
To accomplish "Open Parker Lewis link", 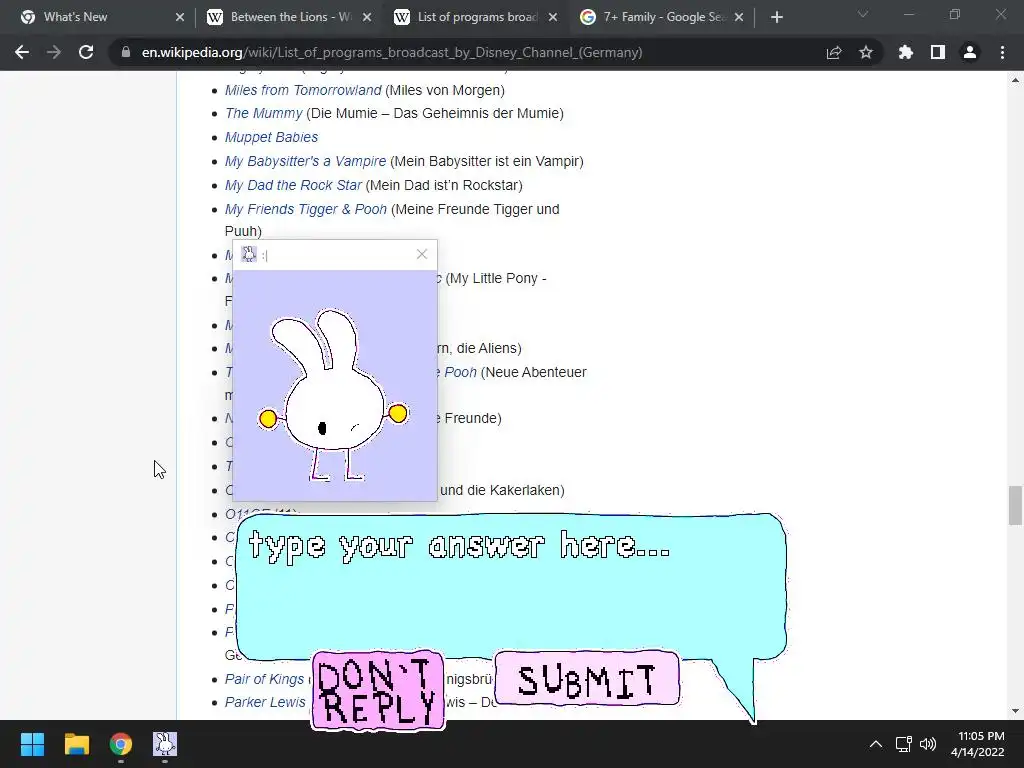I will [x=265, y=702].
